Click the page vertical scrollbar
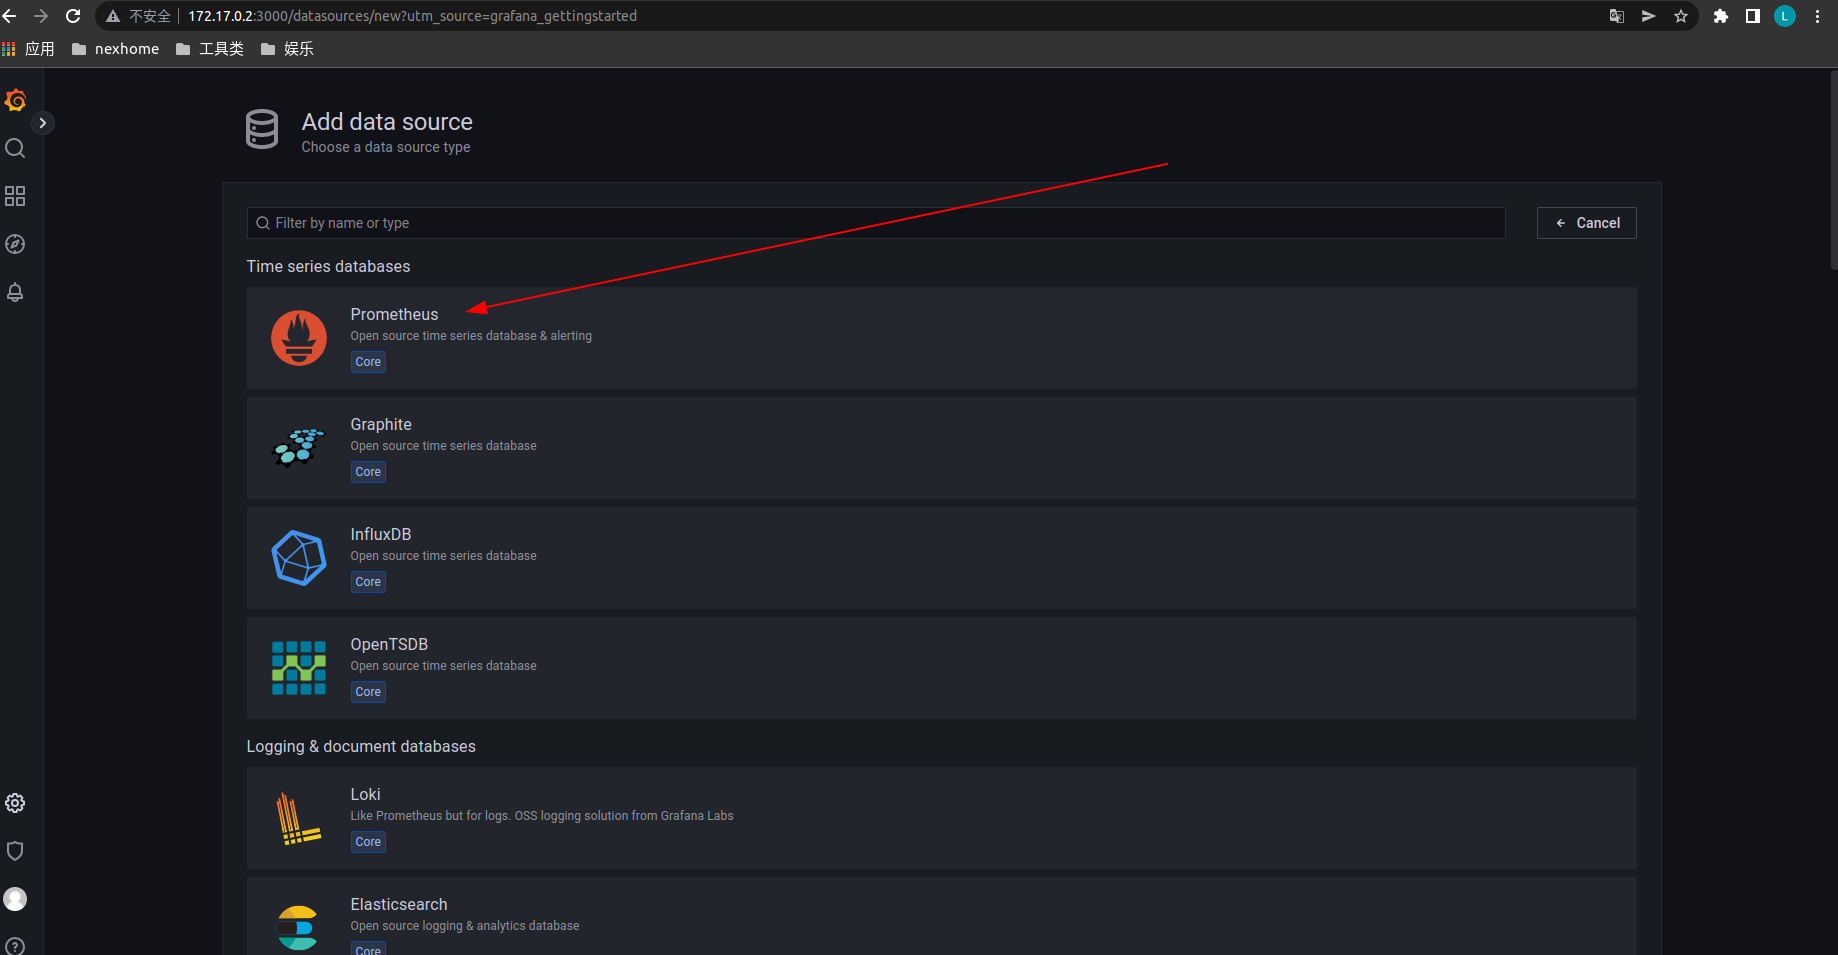 1833,170
